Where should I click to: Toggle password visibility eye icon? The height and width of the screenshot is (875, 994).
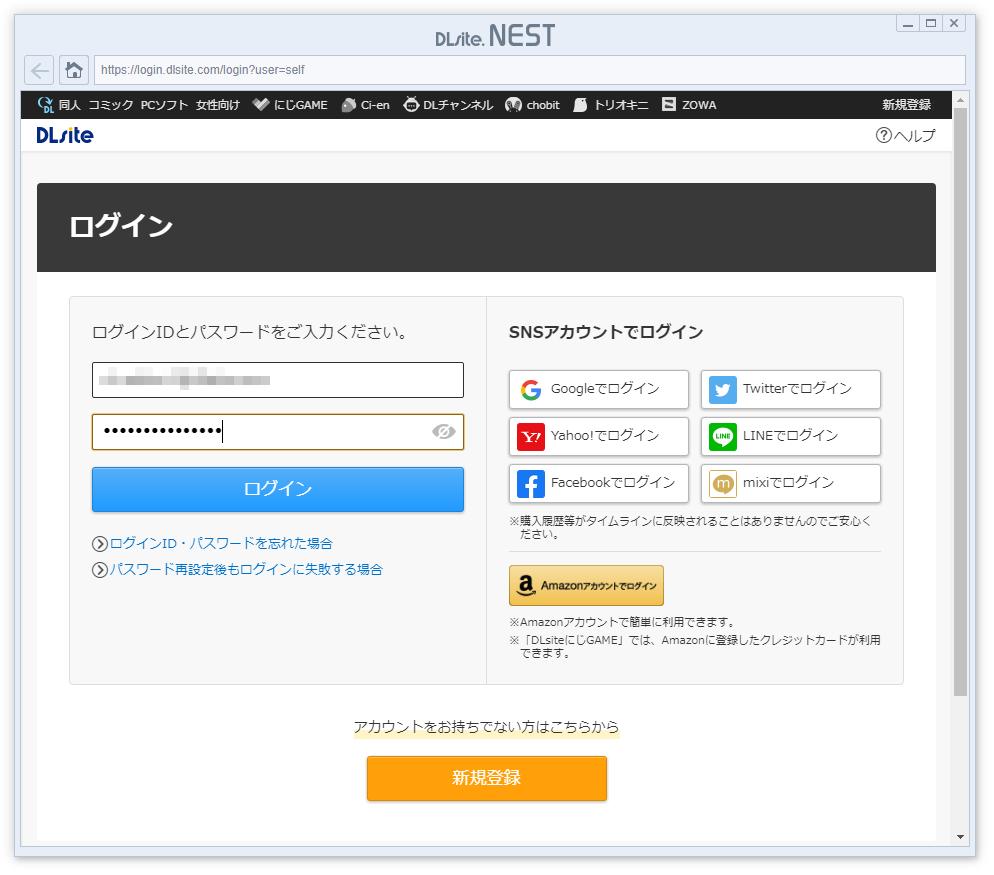pyautogui.click(x=444, y=432)
